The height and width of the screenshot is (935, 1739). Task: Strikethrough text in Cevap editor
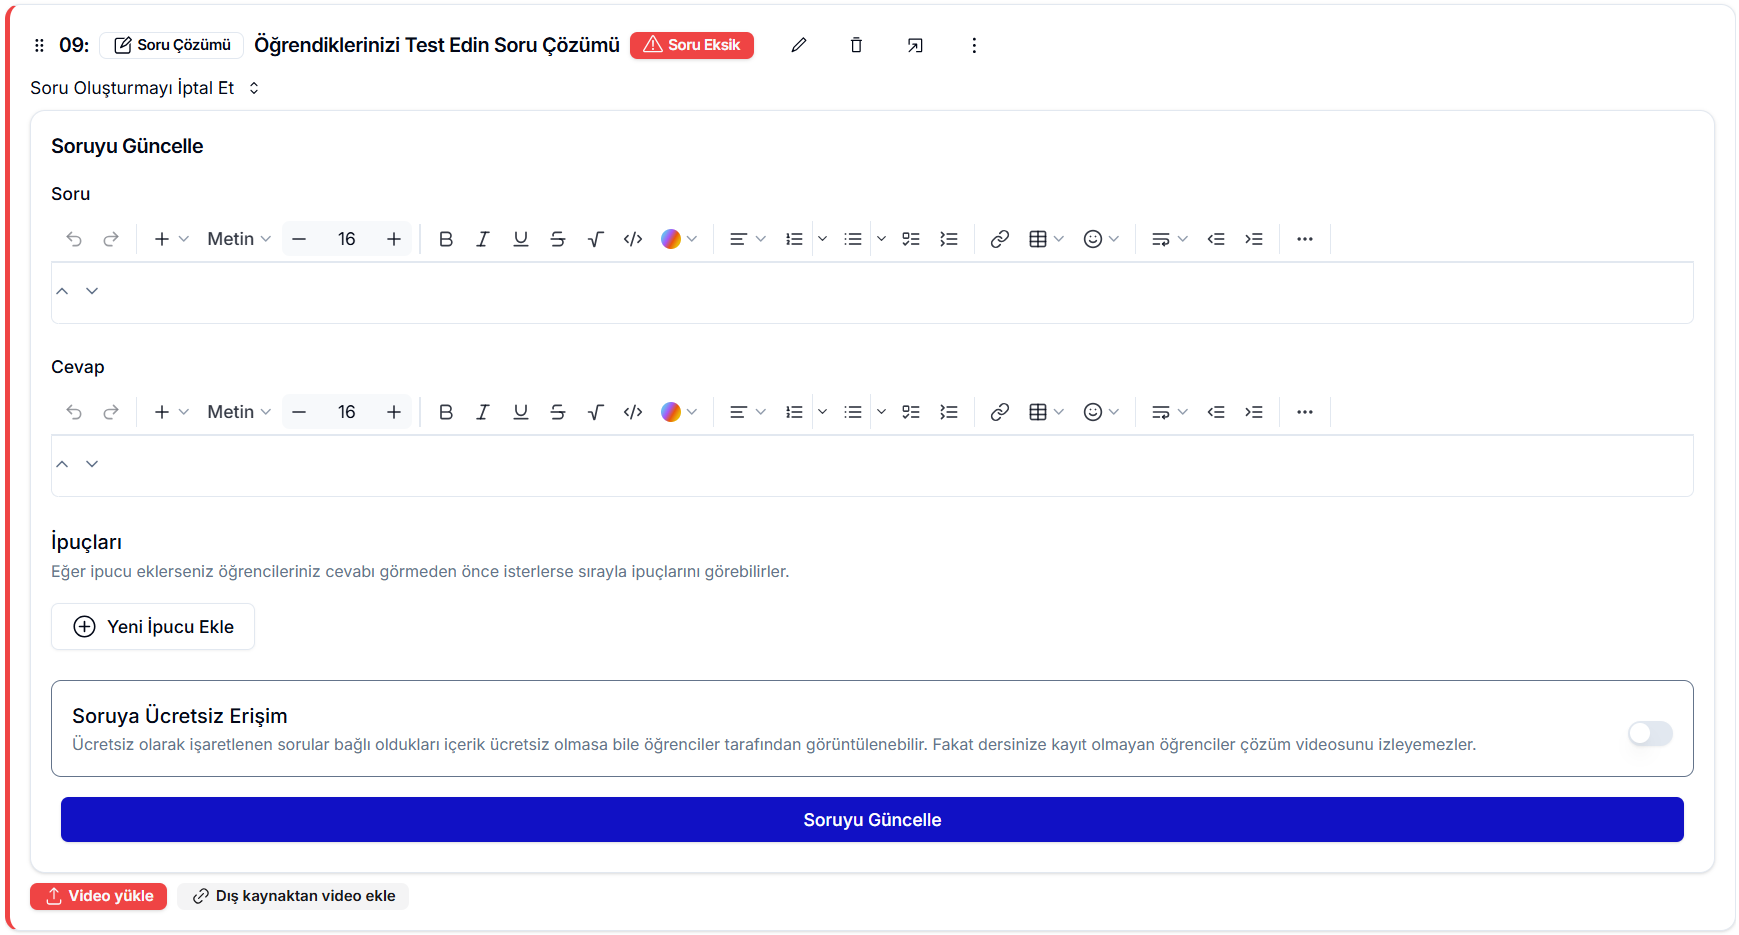[x=558, y=412]
